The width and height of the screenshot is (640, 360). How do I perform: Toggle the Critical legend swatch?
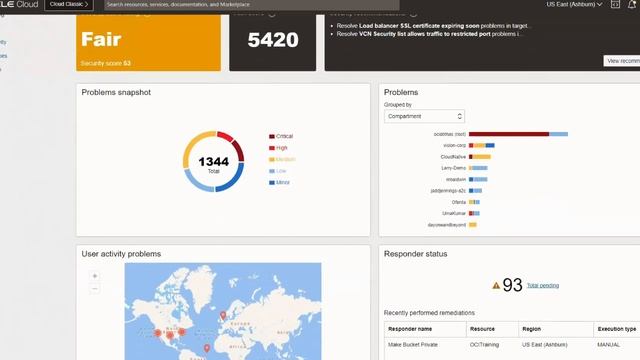point(272,136)
